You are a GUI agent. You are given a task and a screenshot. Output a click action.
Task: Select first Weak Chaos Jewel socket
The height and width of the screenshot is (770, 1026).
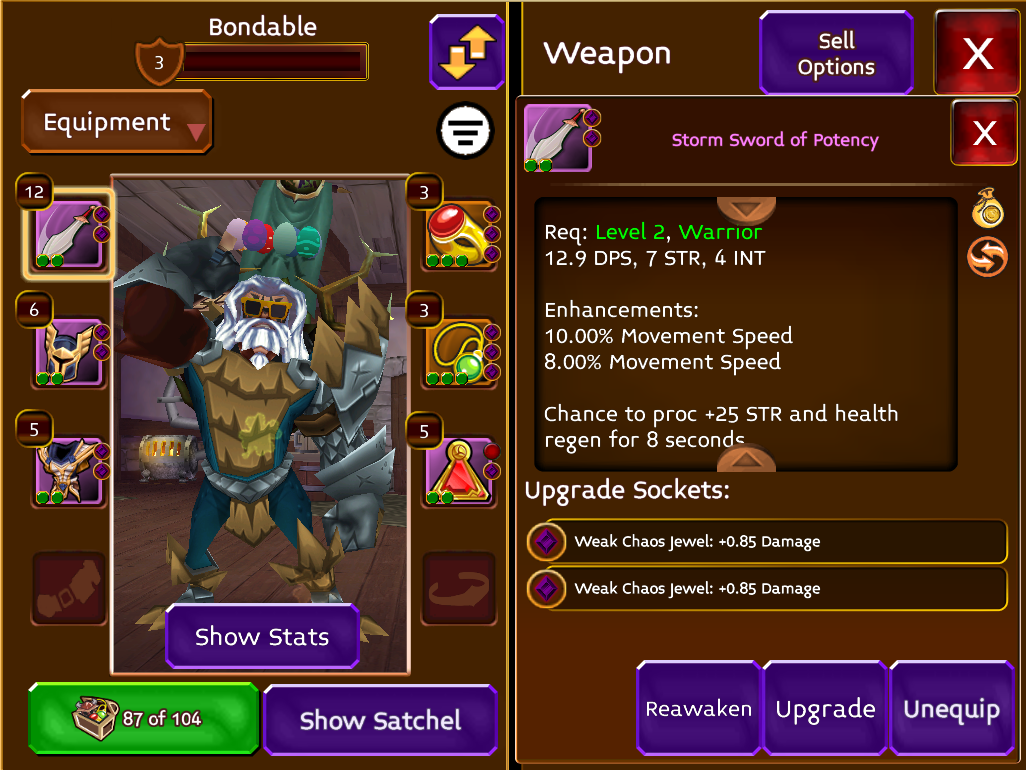[767, 542]
